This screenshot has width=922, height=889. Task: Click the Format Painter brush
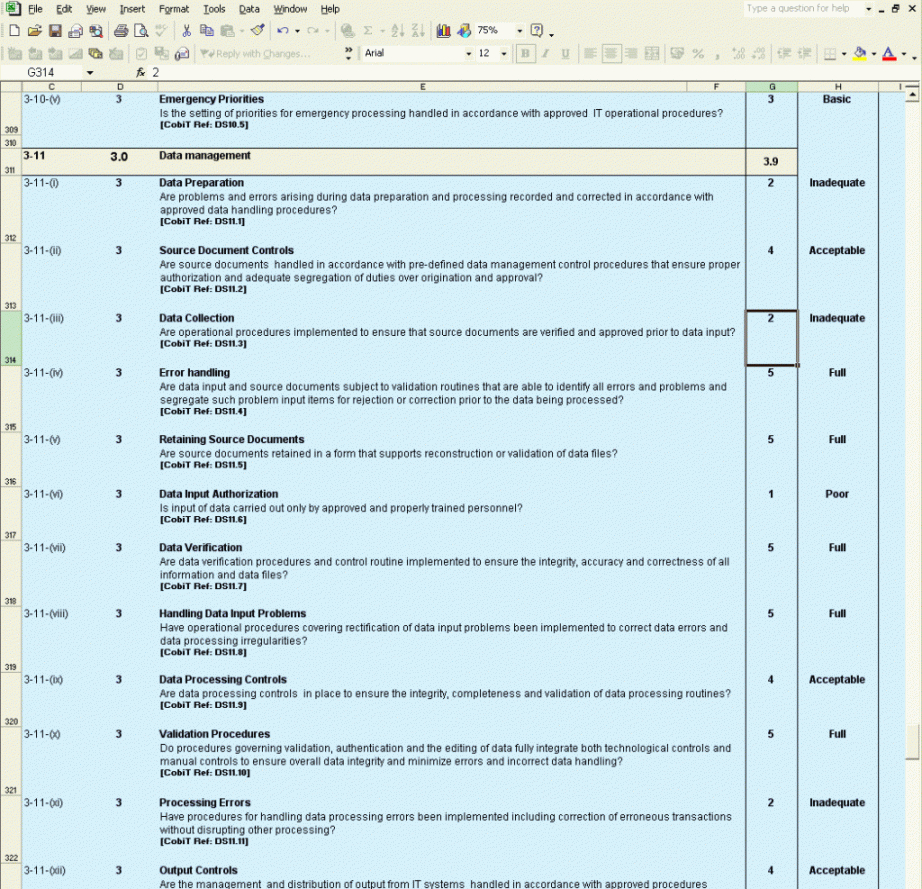coord(257,31)
